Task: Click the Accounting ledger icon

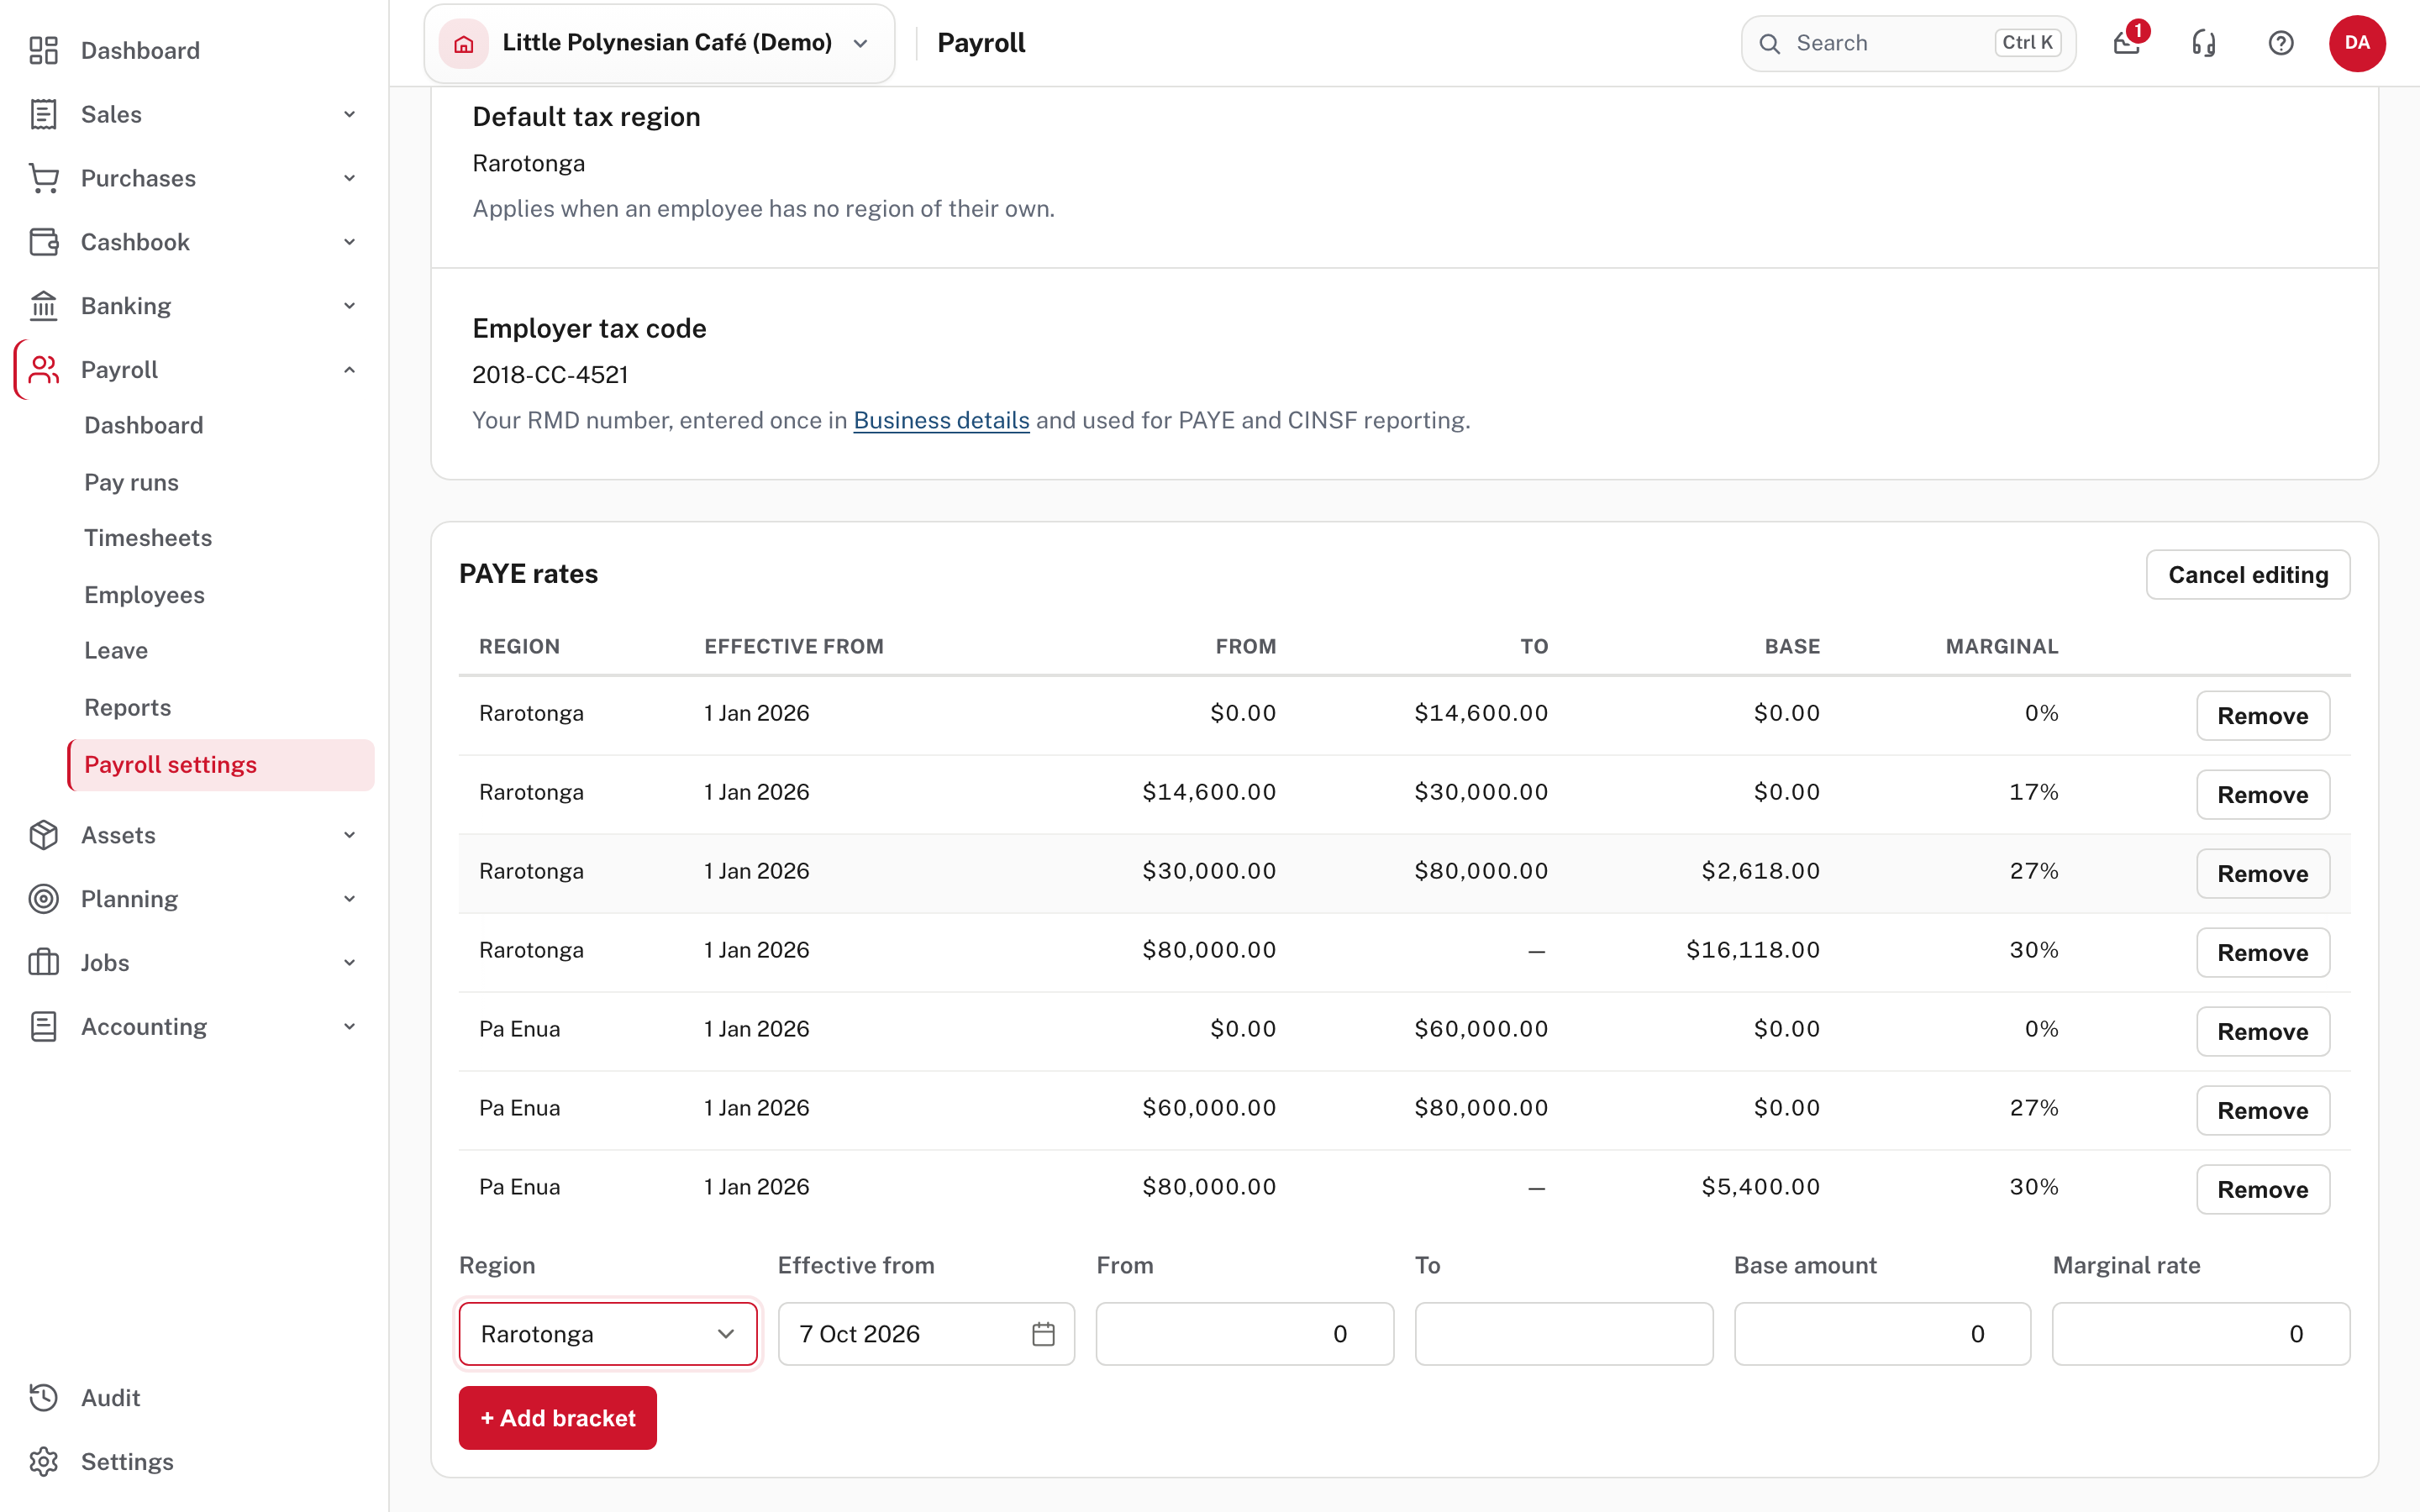Action: pyautogui.click(x=43, y=1027)
